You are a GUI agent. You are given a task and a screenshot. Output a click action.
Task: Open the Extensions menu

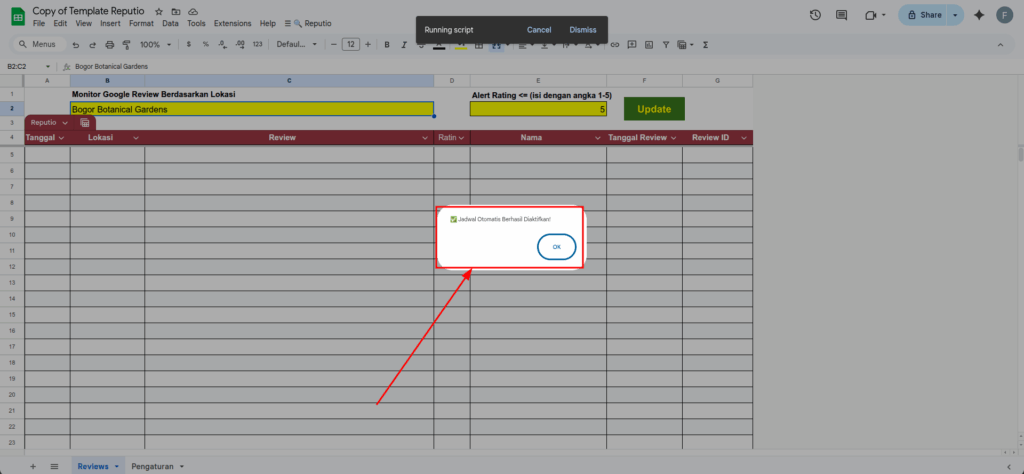click(232, 23)
